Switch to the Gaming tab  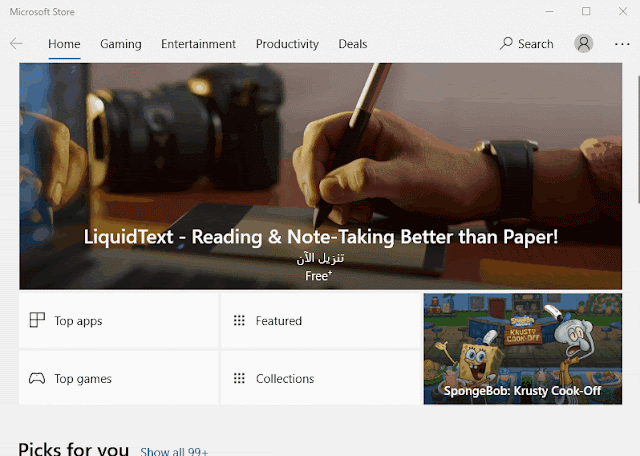pos(121,44)
